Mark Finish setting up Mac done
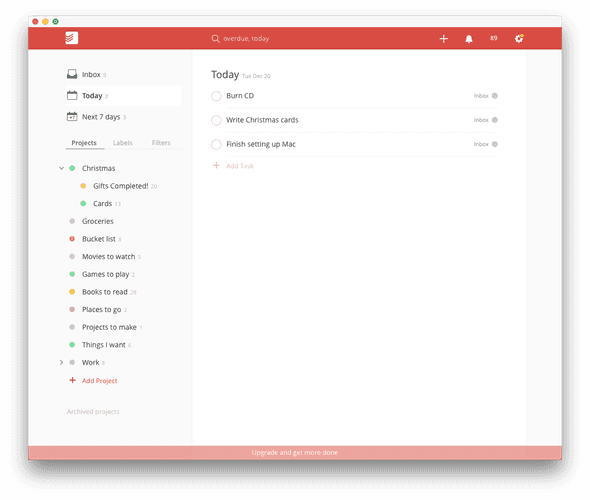590x500 pixels. tap(216, 144)
